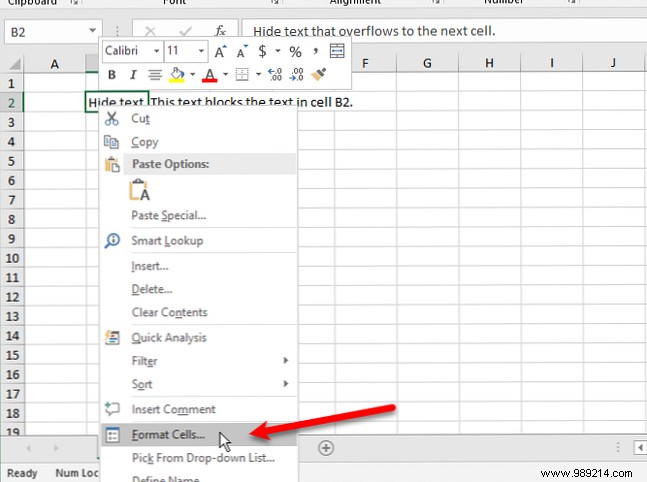Select column G header
This screenshot has height=482, width=647.
click(427, 63)
